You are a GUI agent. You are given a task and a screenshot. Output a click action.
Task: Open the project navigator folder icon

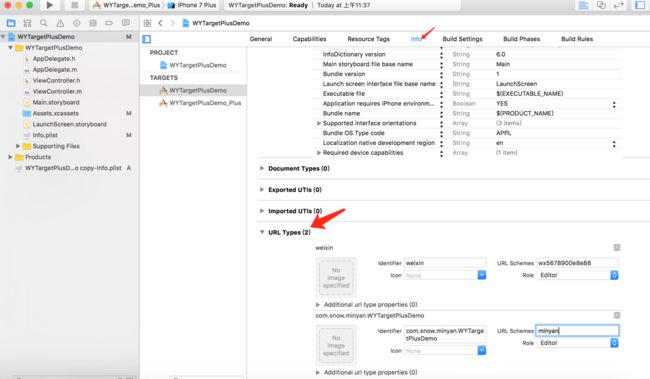[x=11, y=23]
